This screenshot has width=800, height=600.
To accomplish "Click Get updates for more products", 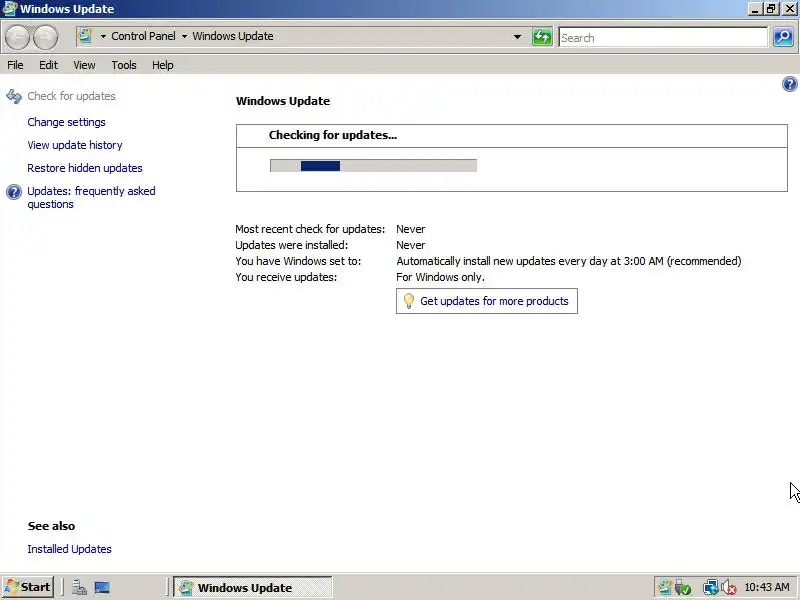I will 487,301.
